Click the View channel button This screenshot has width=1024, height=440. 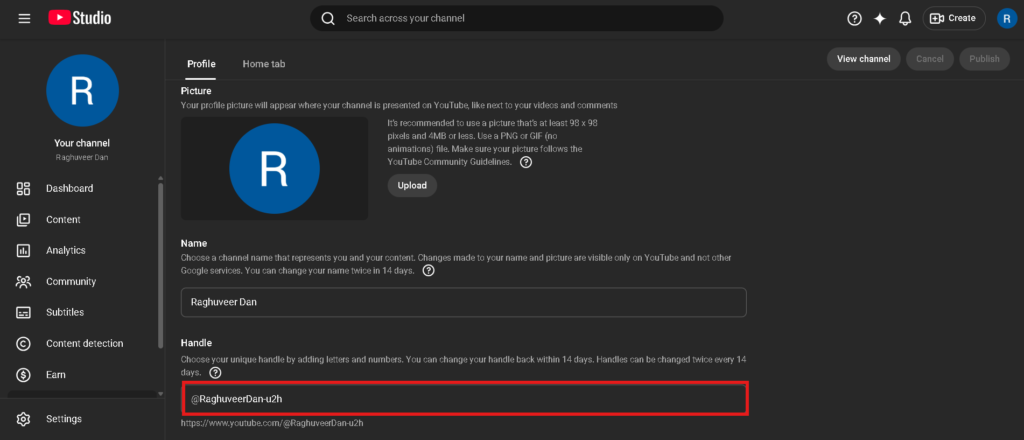(863, 59)
